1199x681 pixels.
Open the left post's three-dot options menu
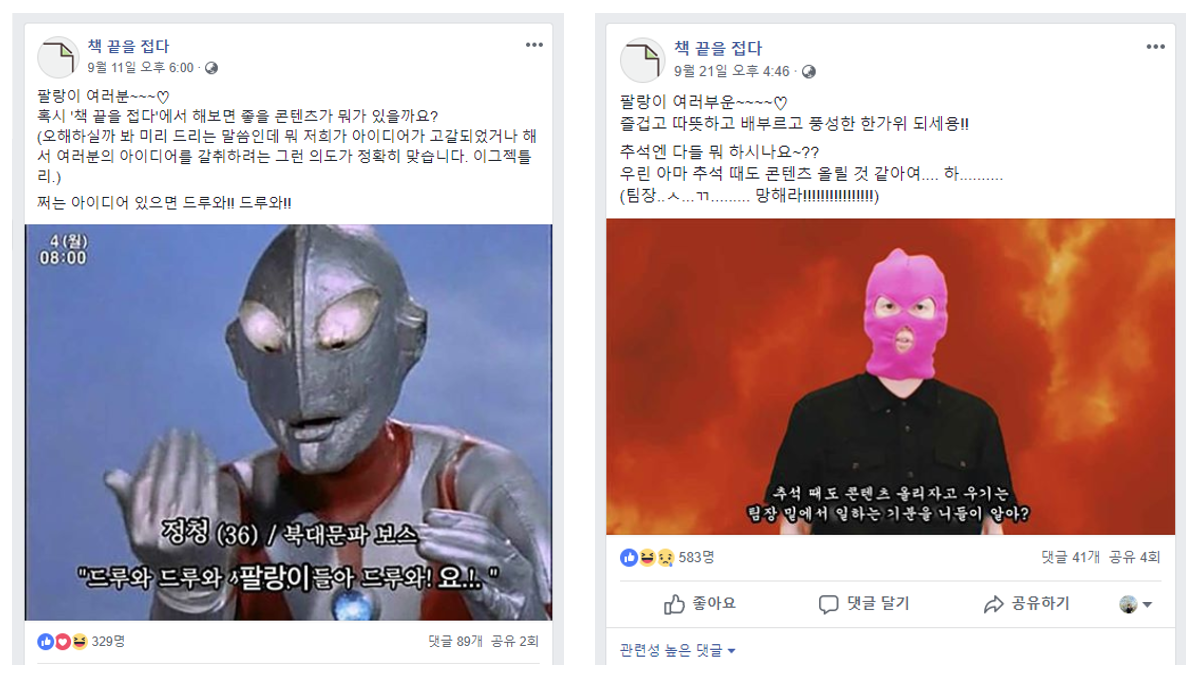click(x=534, y=45)
